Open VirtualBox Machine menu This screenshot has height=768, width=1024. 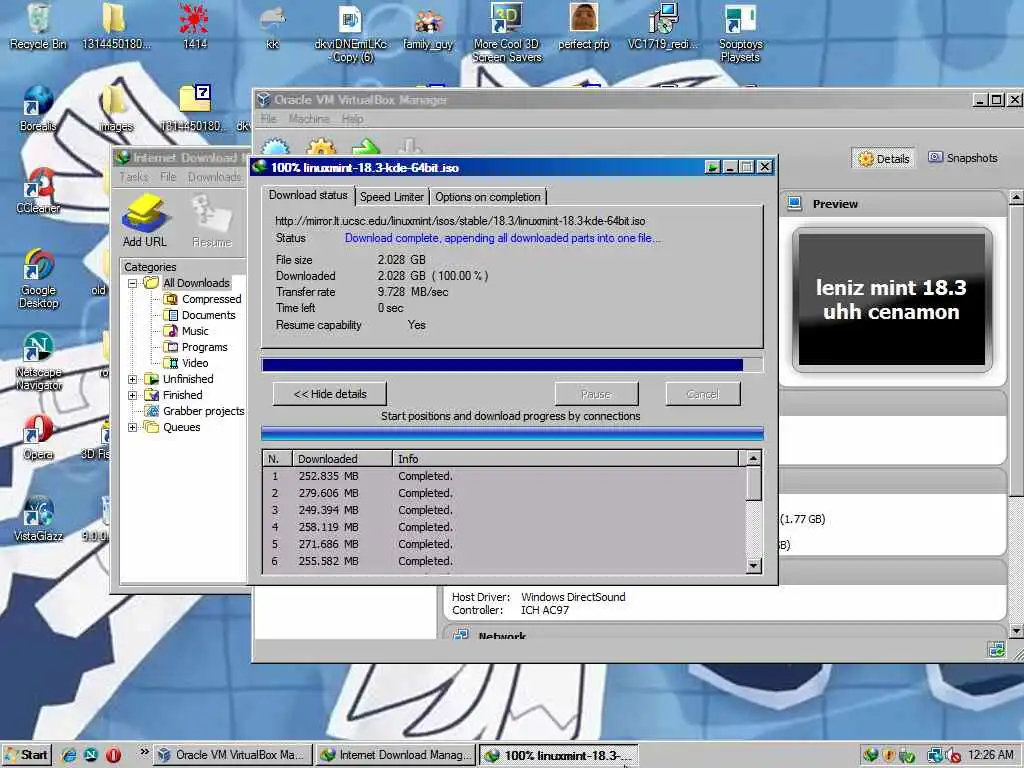coord(309,119)
